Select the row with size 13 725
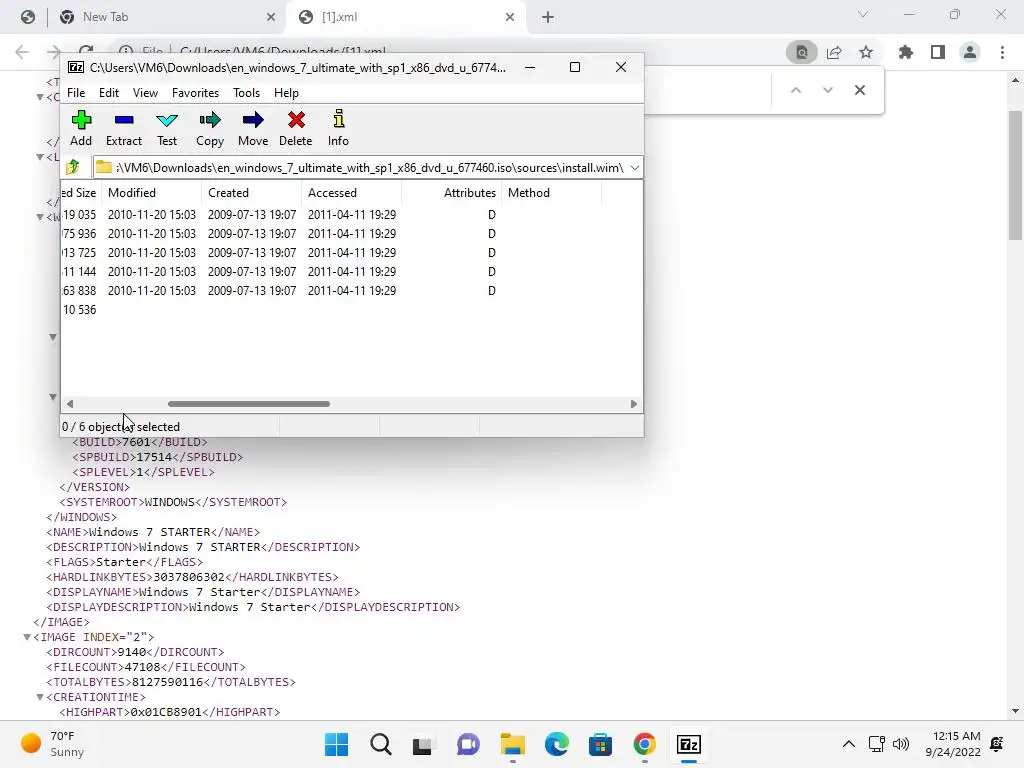Screen dimensions: 1024x768 click(351, 252)
